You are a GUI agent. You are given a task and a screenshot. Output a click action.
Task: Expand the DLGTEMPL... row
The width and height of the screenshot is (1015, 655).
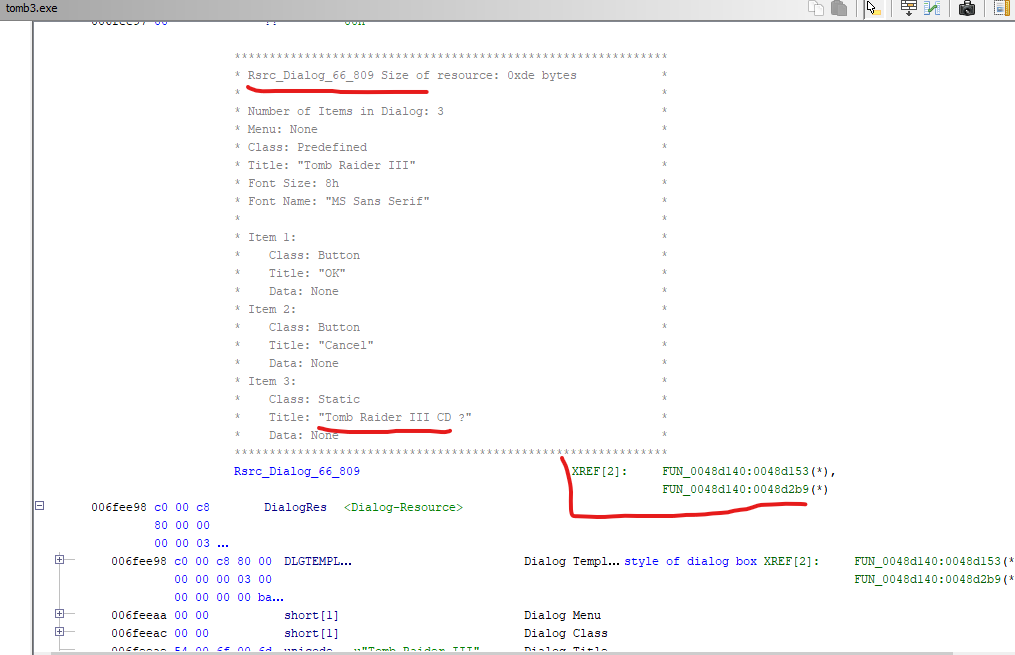[59, 561]
